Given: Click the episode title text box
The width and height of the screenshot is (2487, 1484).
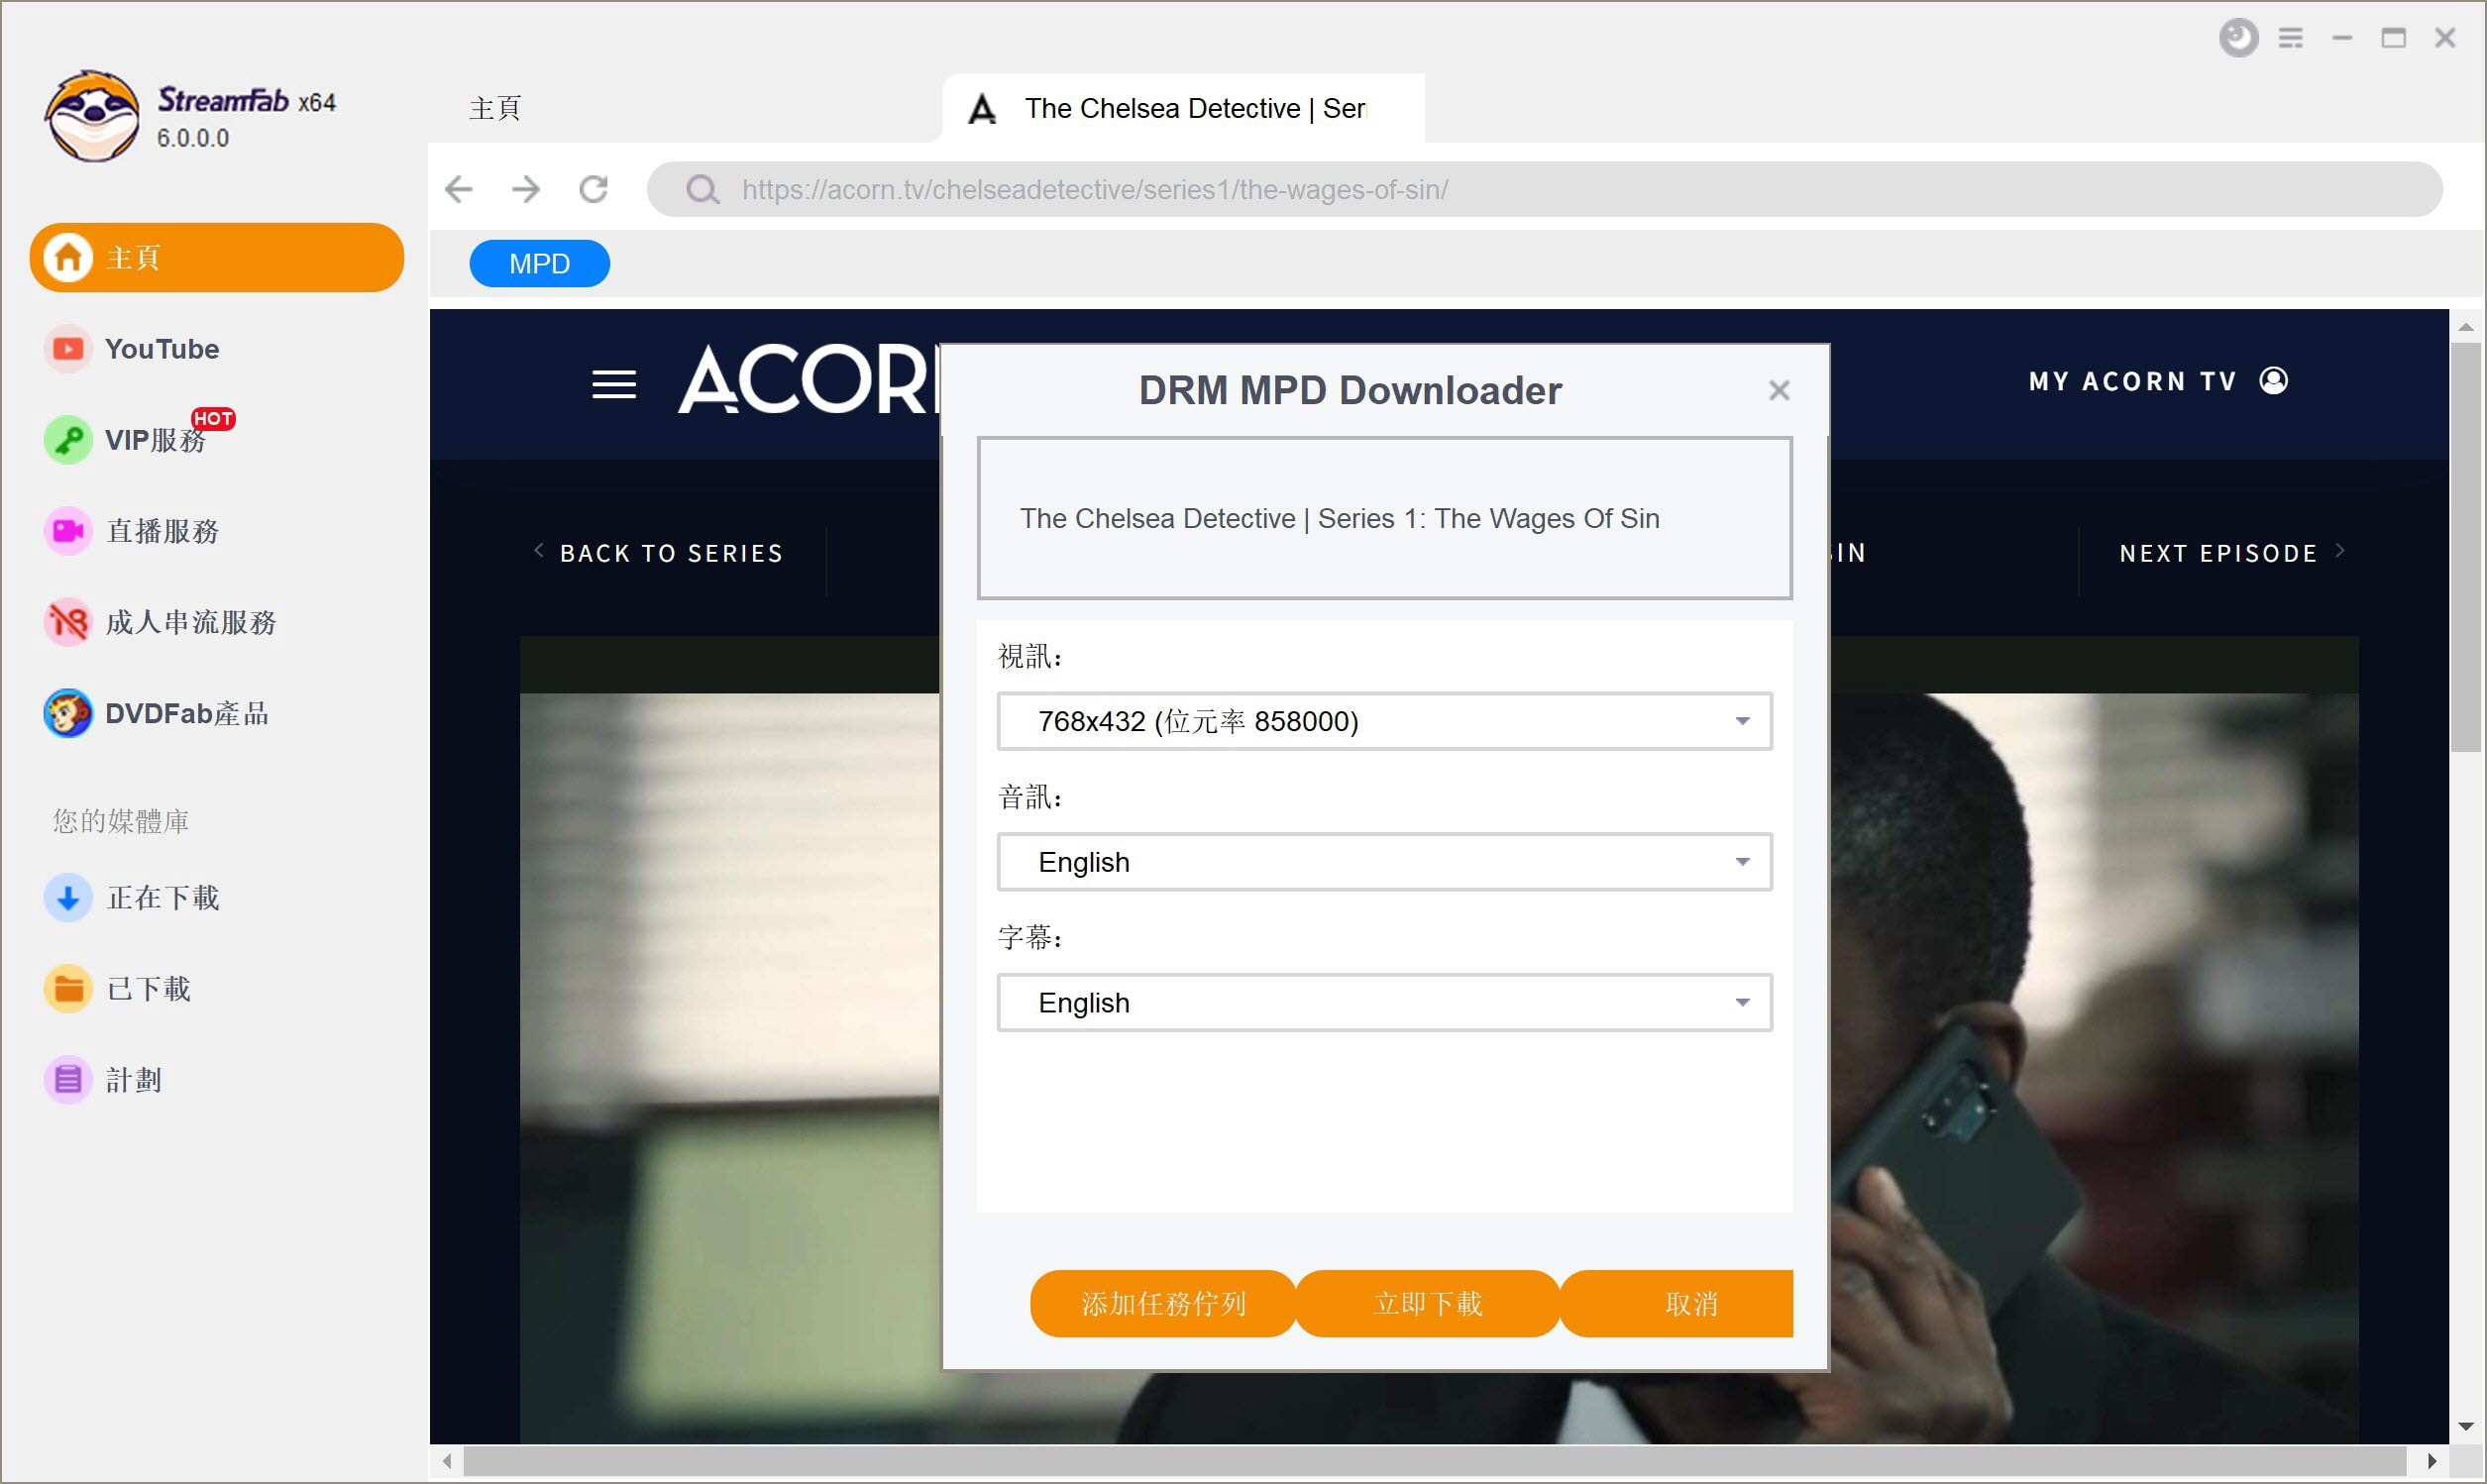Looking at the screenshot, I should [1384, 518].
